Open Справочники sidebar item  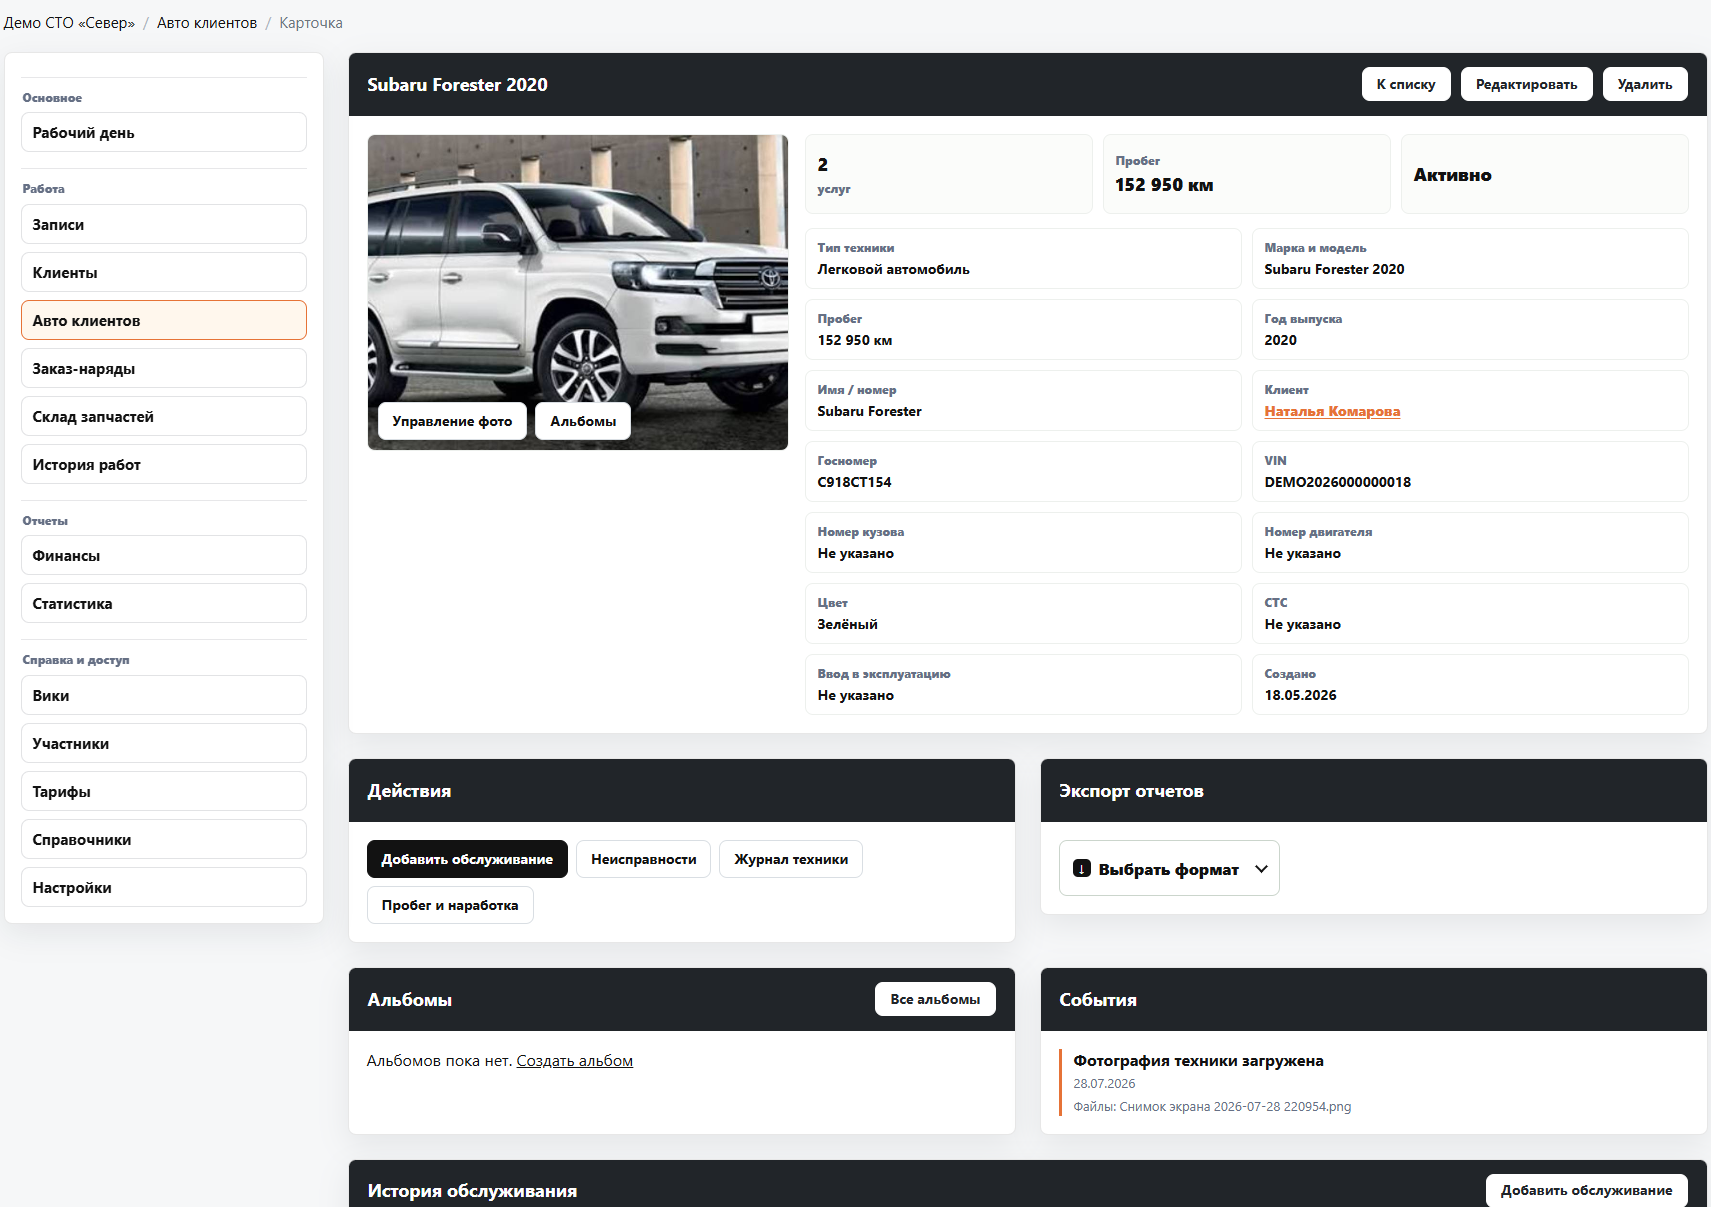click(164, 839)
